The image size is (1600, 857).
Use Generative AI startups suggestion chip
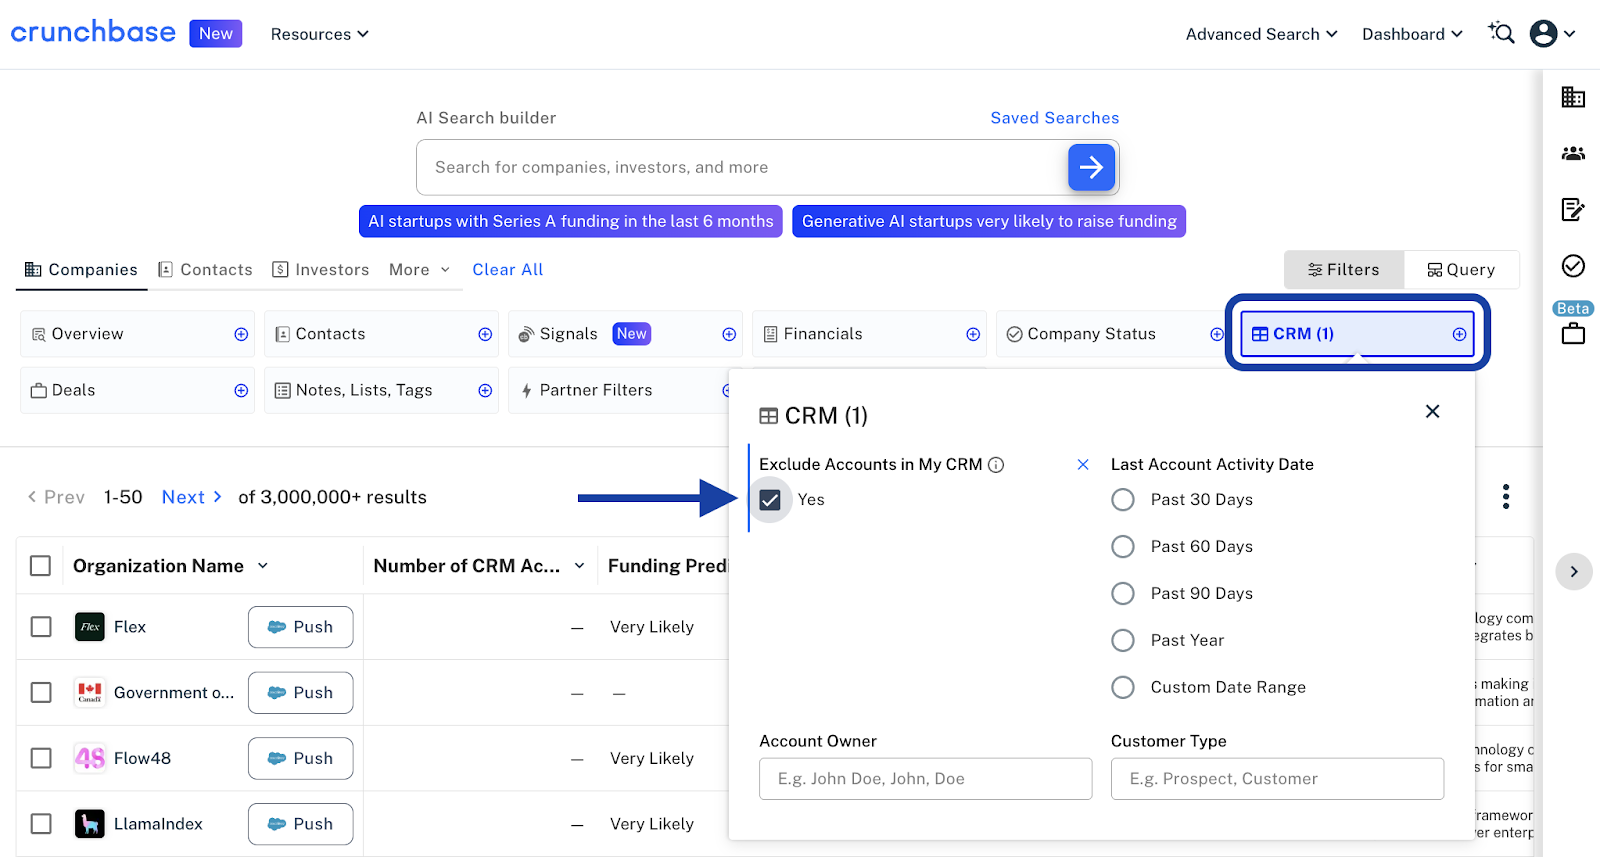[989, 221]
